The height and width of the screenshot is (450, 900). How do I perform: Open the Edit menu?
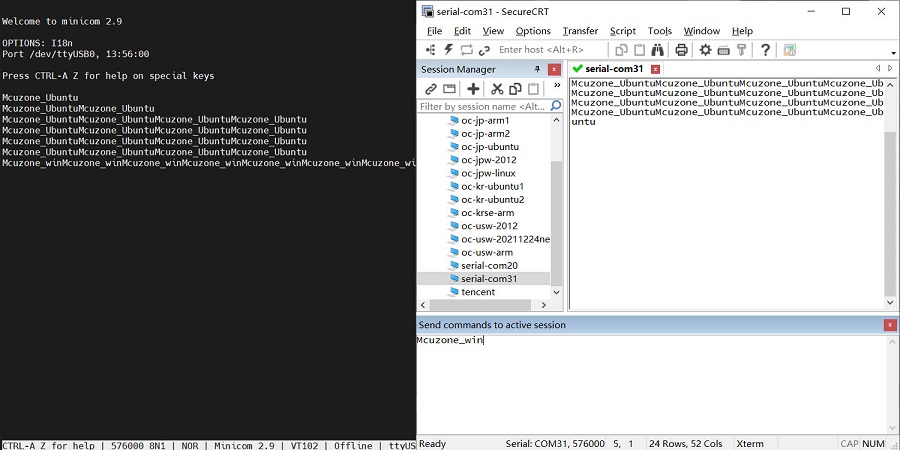click(x=462, y=31)
